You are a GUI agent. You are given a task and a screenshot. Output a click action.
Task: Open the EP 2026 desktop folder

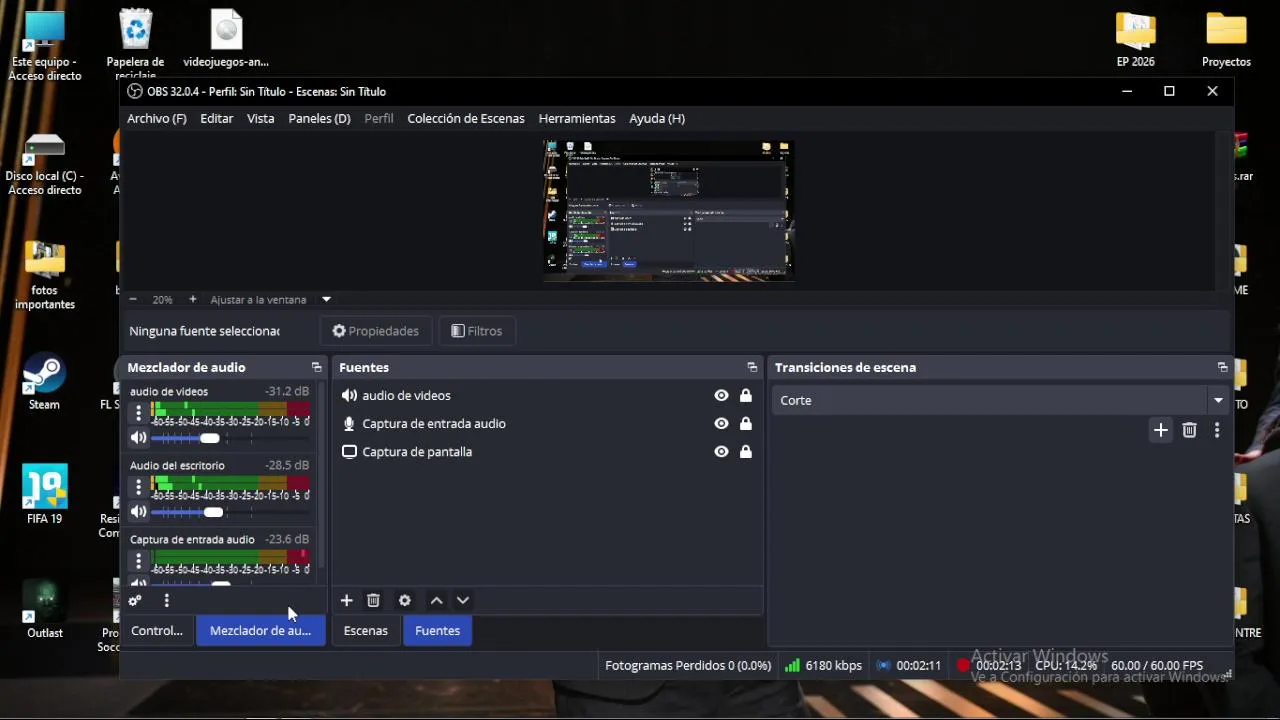click(1136, 40)
